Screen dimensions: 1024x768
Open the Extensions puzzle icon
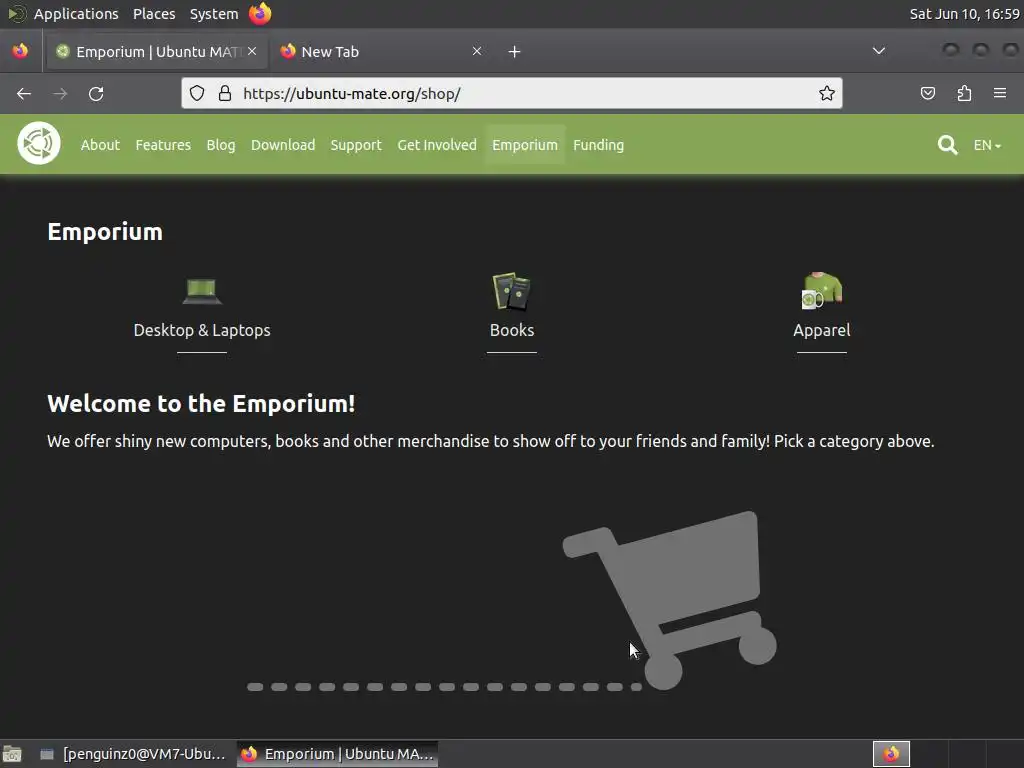click(964, 93)
